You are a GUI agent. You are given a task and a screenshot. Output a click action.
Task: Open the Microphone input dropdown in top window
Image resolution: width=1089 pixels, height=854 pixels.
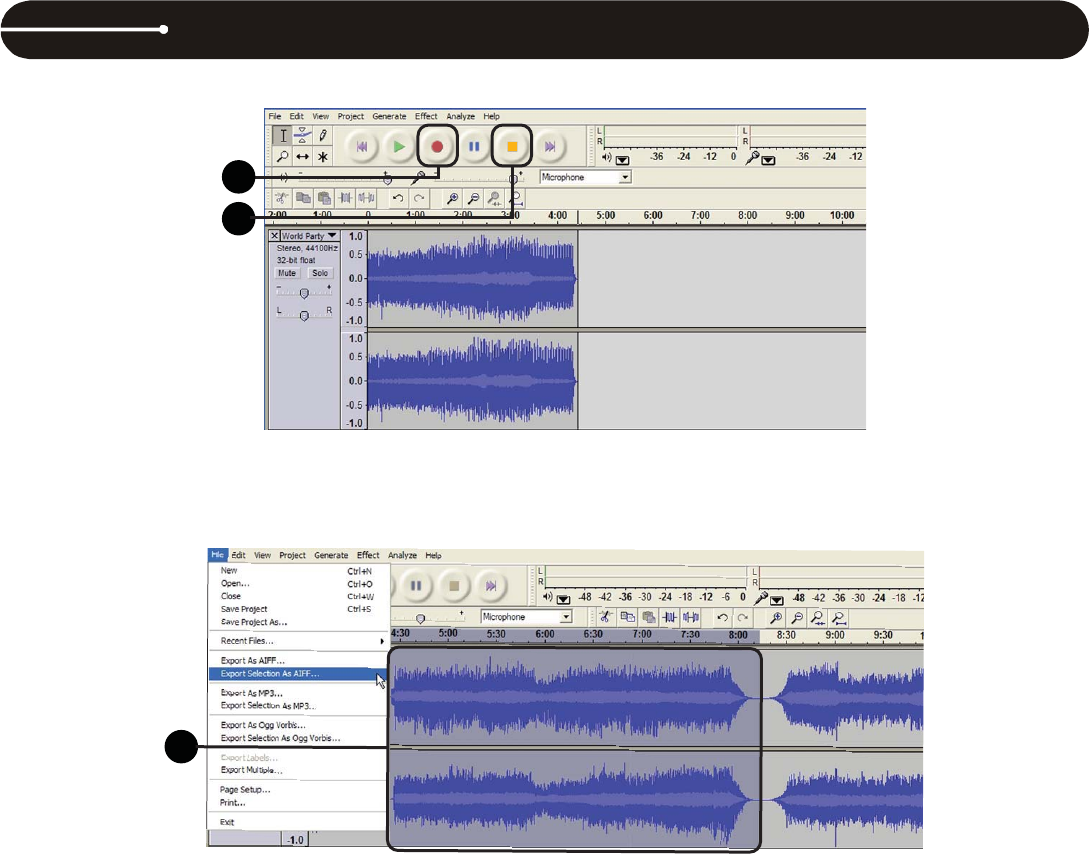coord(625,177)
